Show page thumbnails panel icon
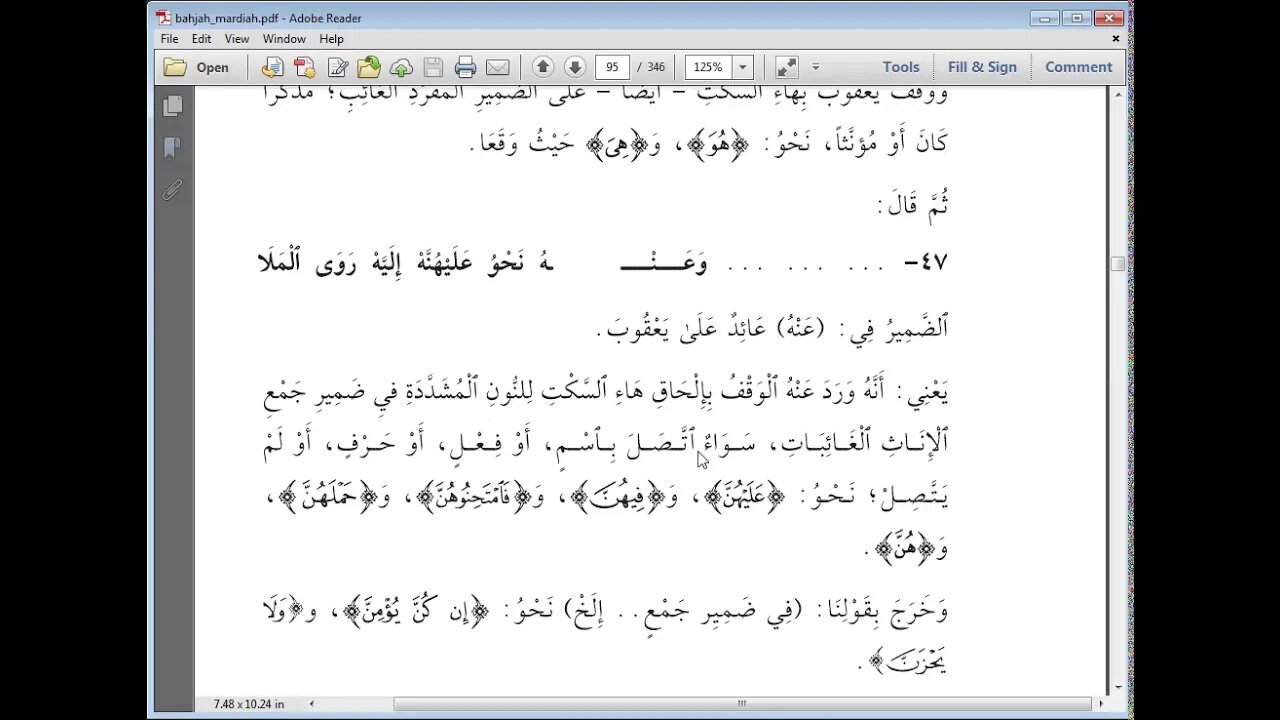The width and height of the screenshot is (1280, 720). (172, 106)
